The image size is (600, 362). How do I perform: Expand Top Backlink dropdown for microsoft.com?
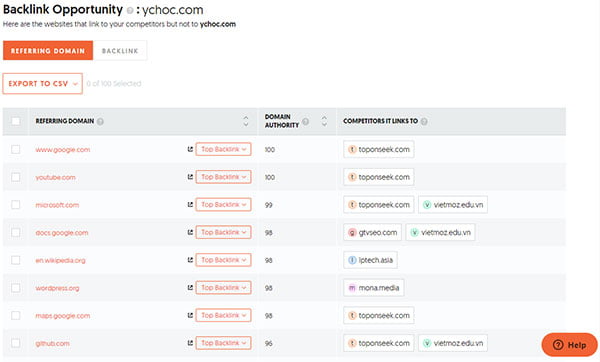(223, 204)
